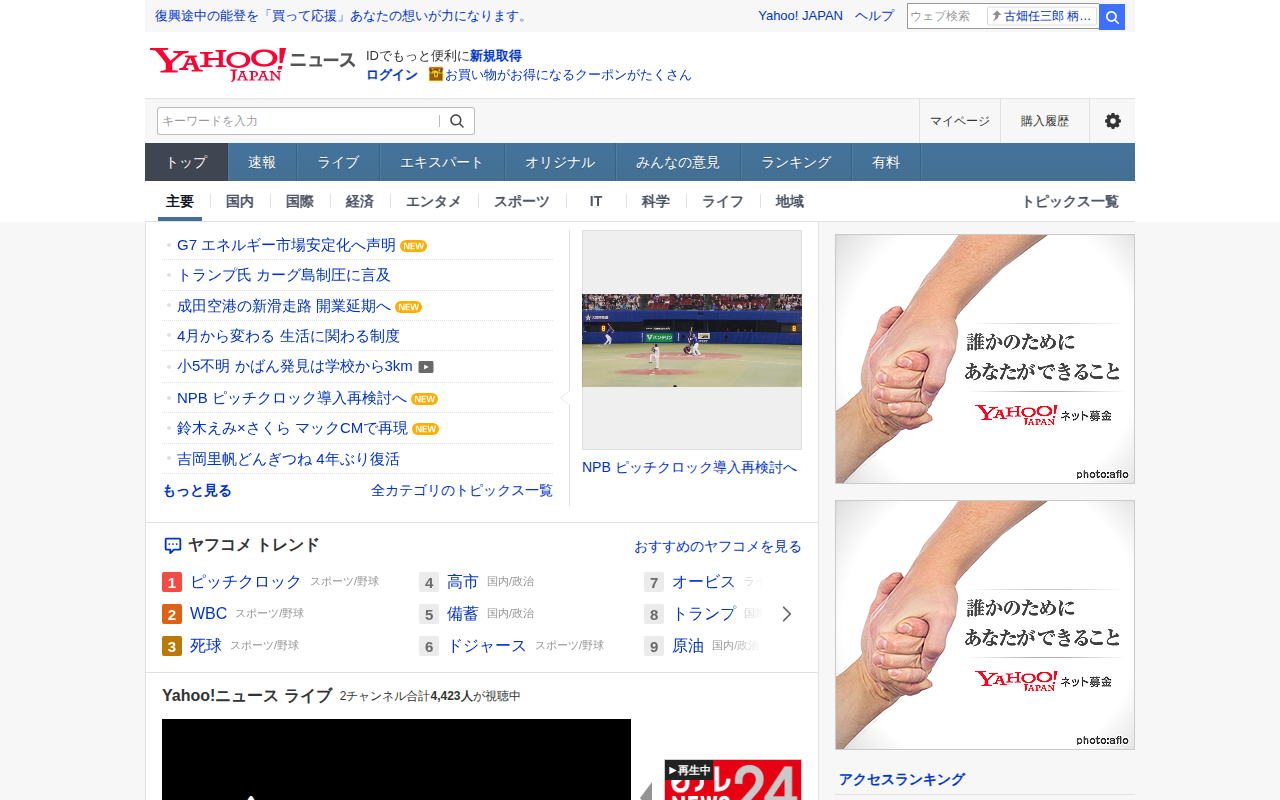Open the お買い物がお得になるクーポン link
The height and width of the screenshot is (800, 1280).
(568, 75)
